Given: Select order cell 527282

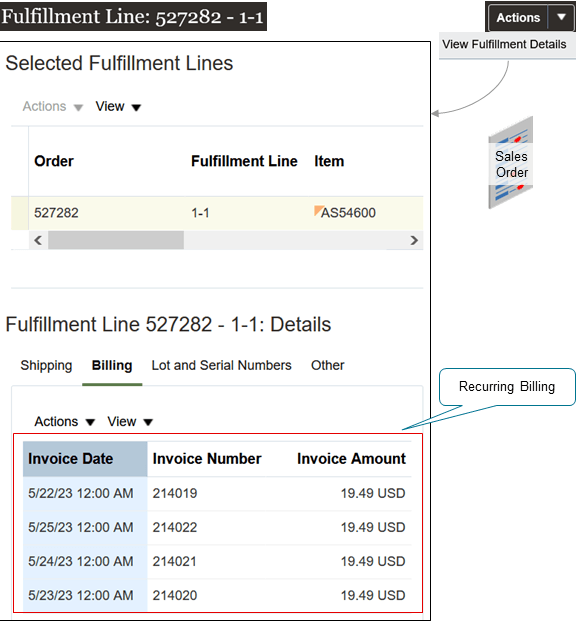Looking at the screenshot, I should pos(56,213).
